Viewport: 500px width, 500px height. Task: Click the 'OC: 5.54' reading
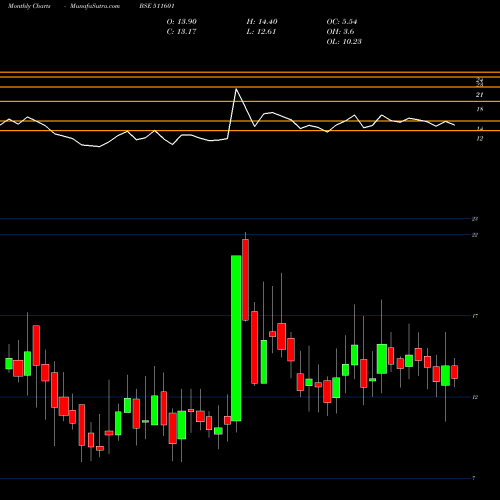(342, 22)
